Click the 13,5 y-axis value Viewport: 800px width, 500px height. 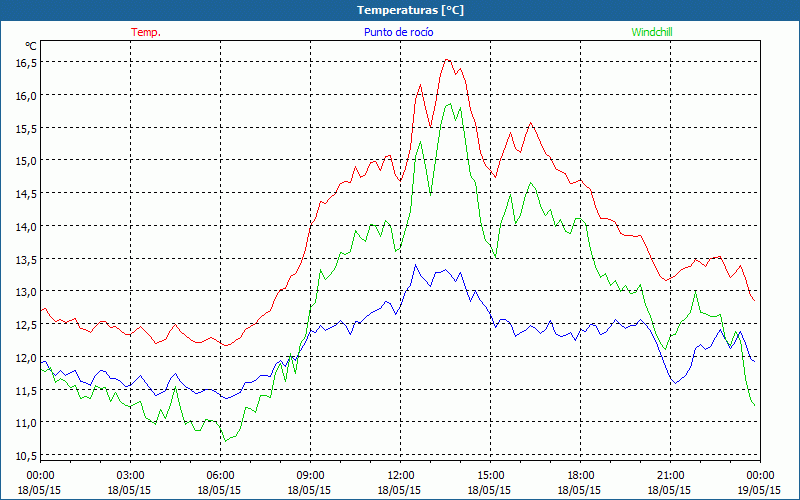[x=27, y=259]
